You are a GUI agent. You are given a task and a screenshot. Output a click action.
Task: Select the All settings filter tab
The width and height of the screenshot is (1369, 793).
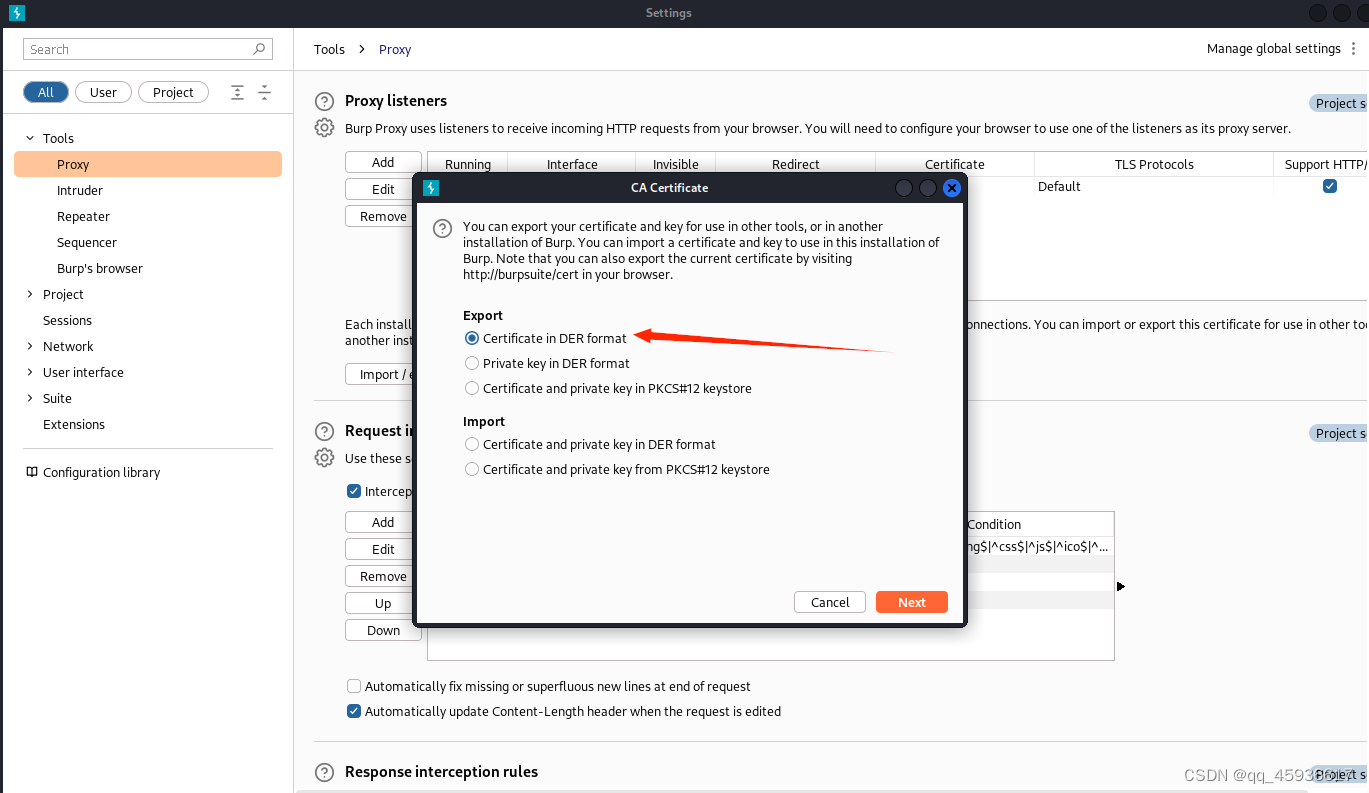[x=46, y=92]
